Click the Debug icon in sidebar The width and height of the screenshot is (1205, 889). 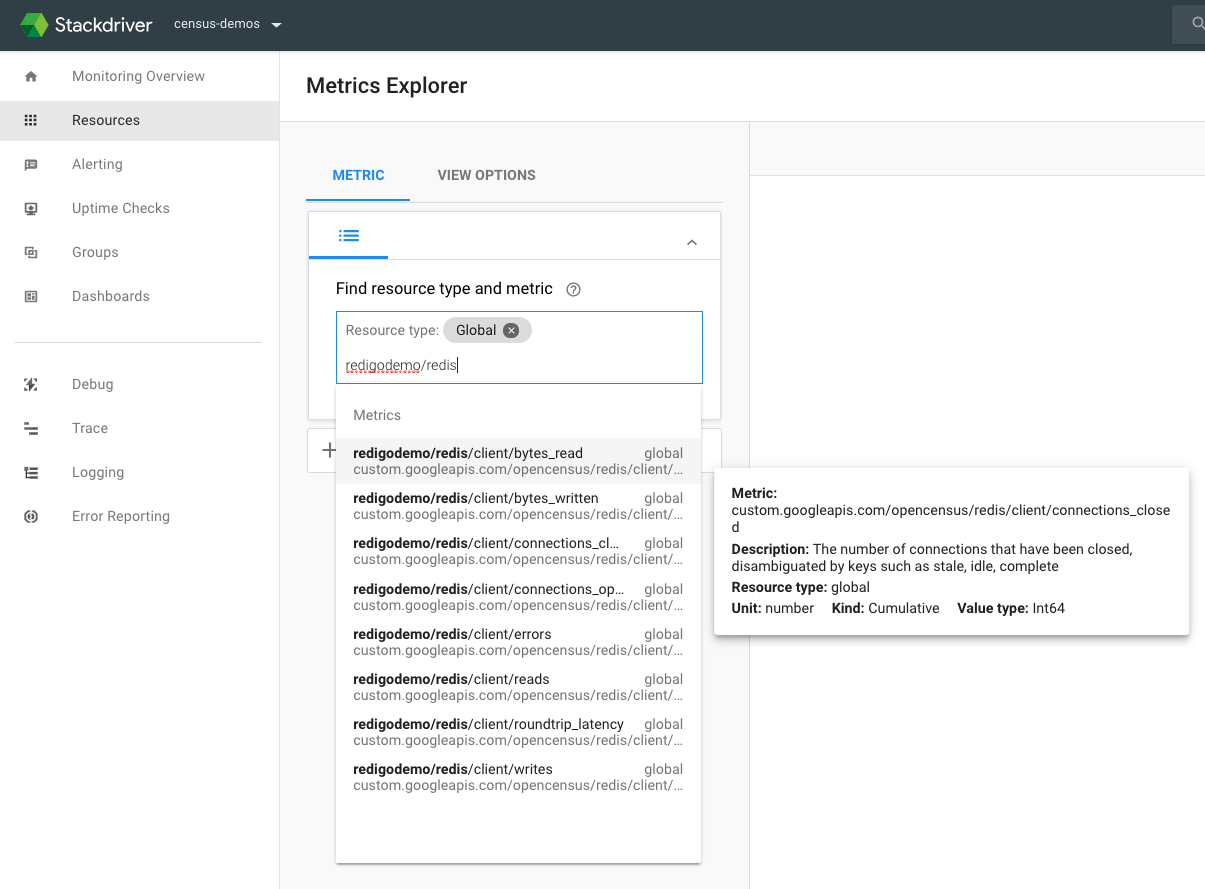pos(31,384)
